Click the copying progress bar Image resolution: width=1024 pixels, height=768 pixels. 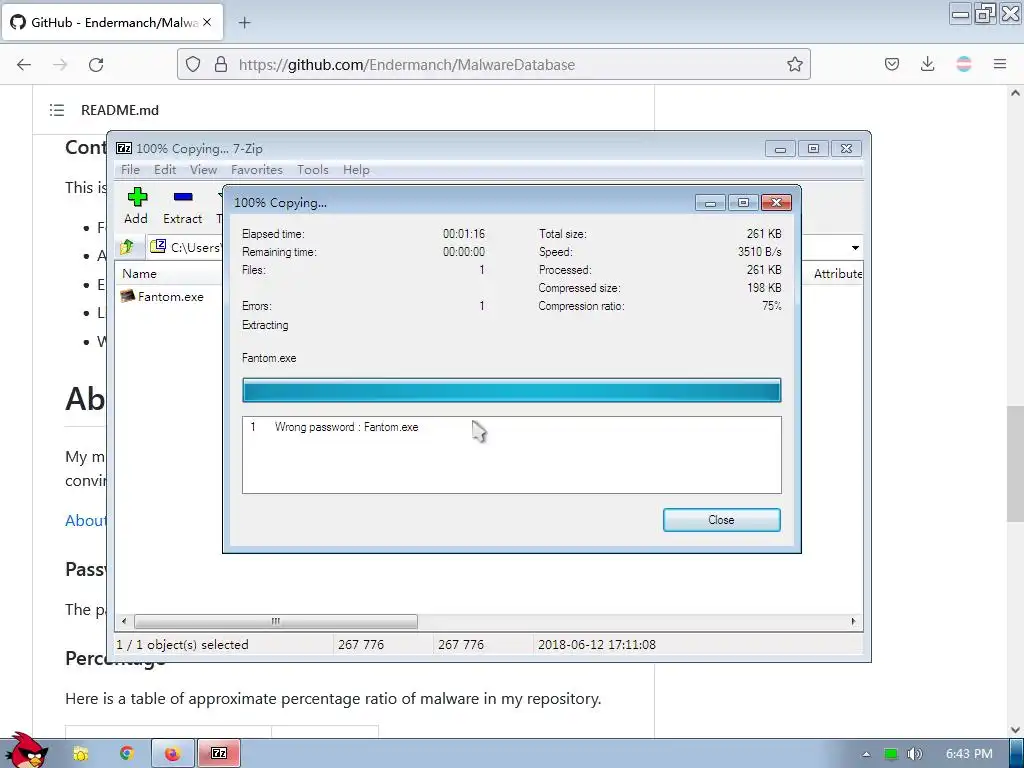(511, 391)
